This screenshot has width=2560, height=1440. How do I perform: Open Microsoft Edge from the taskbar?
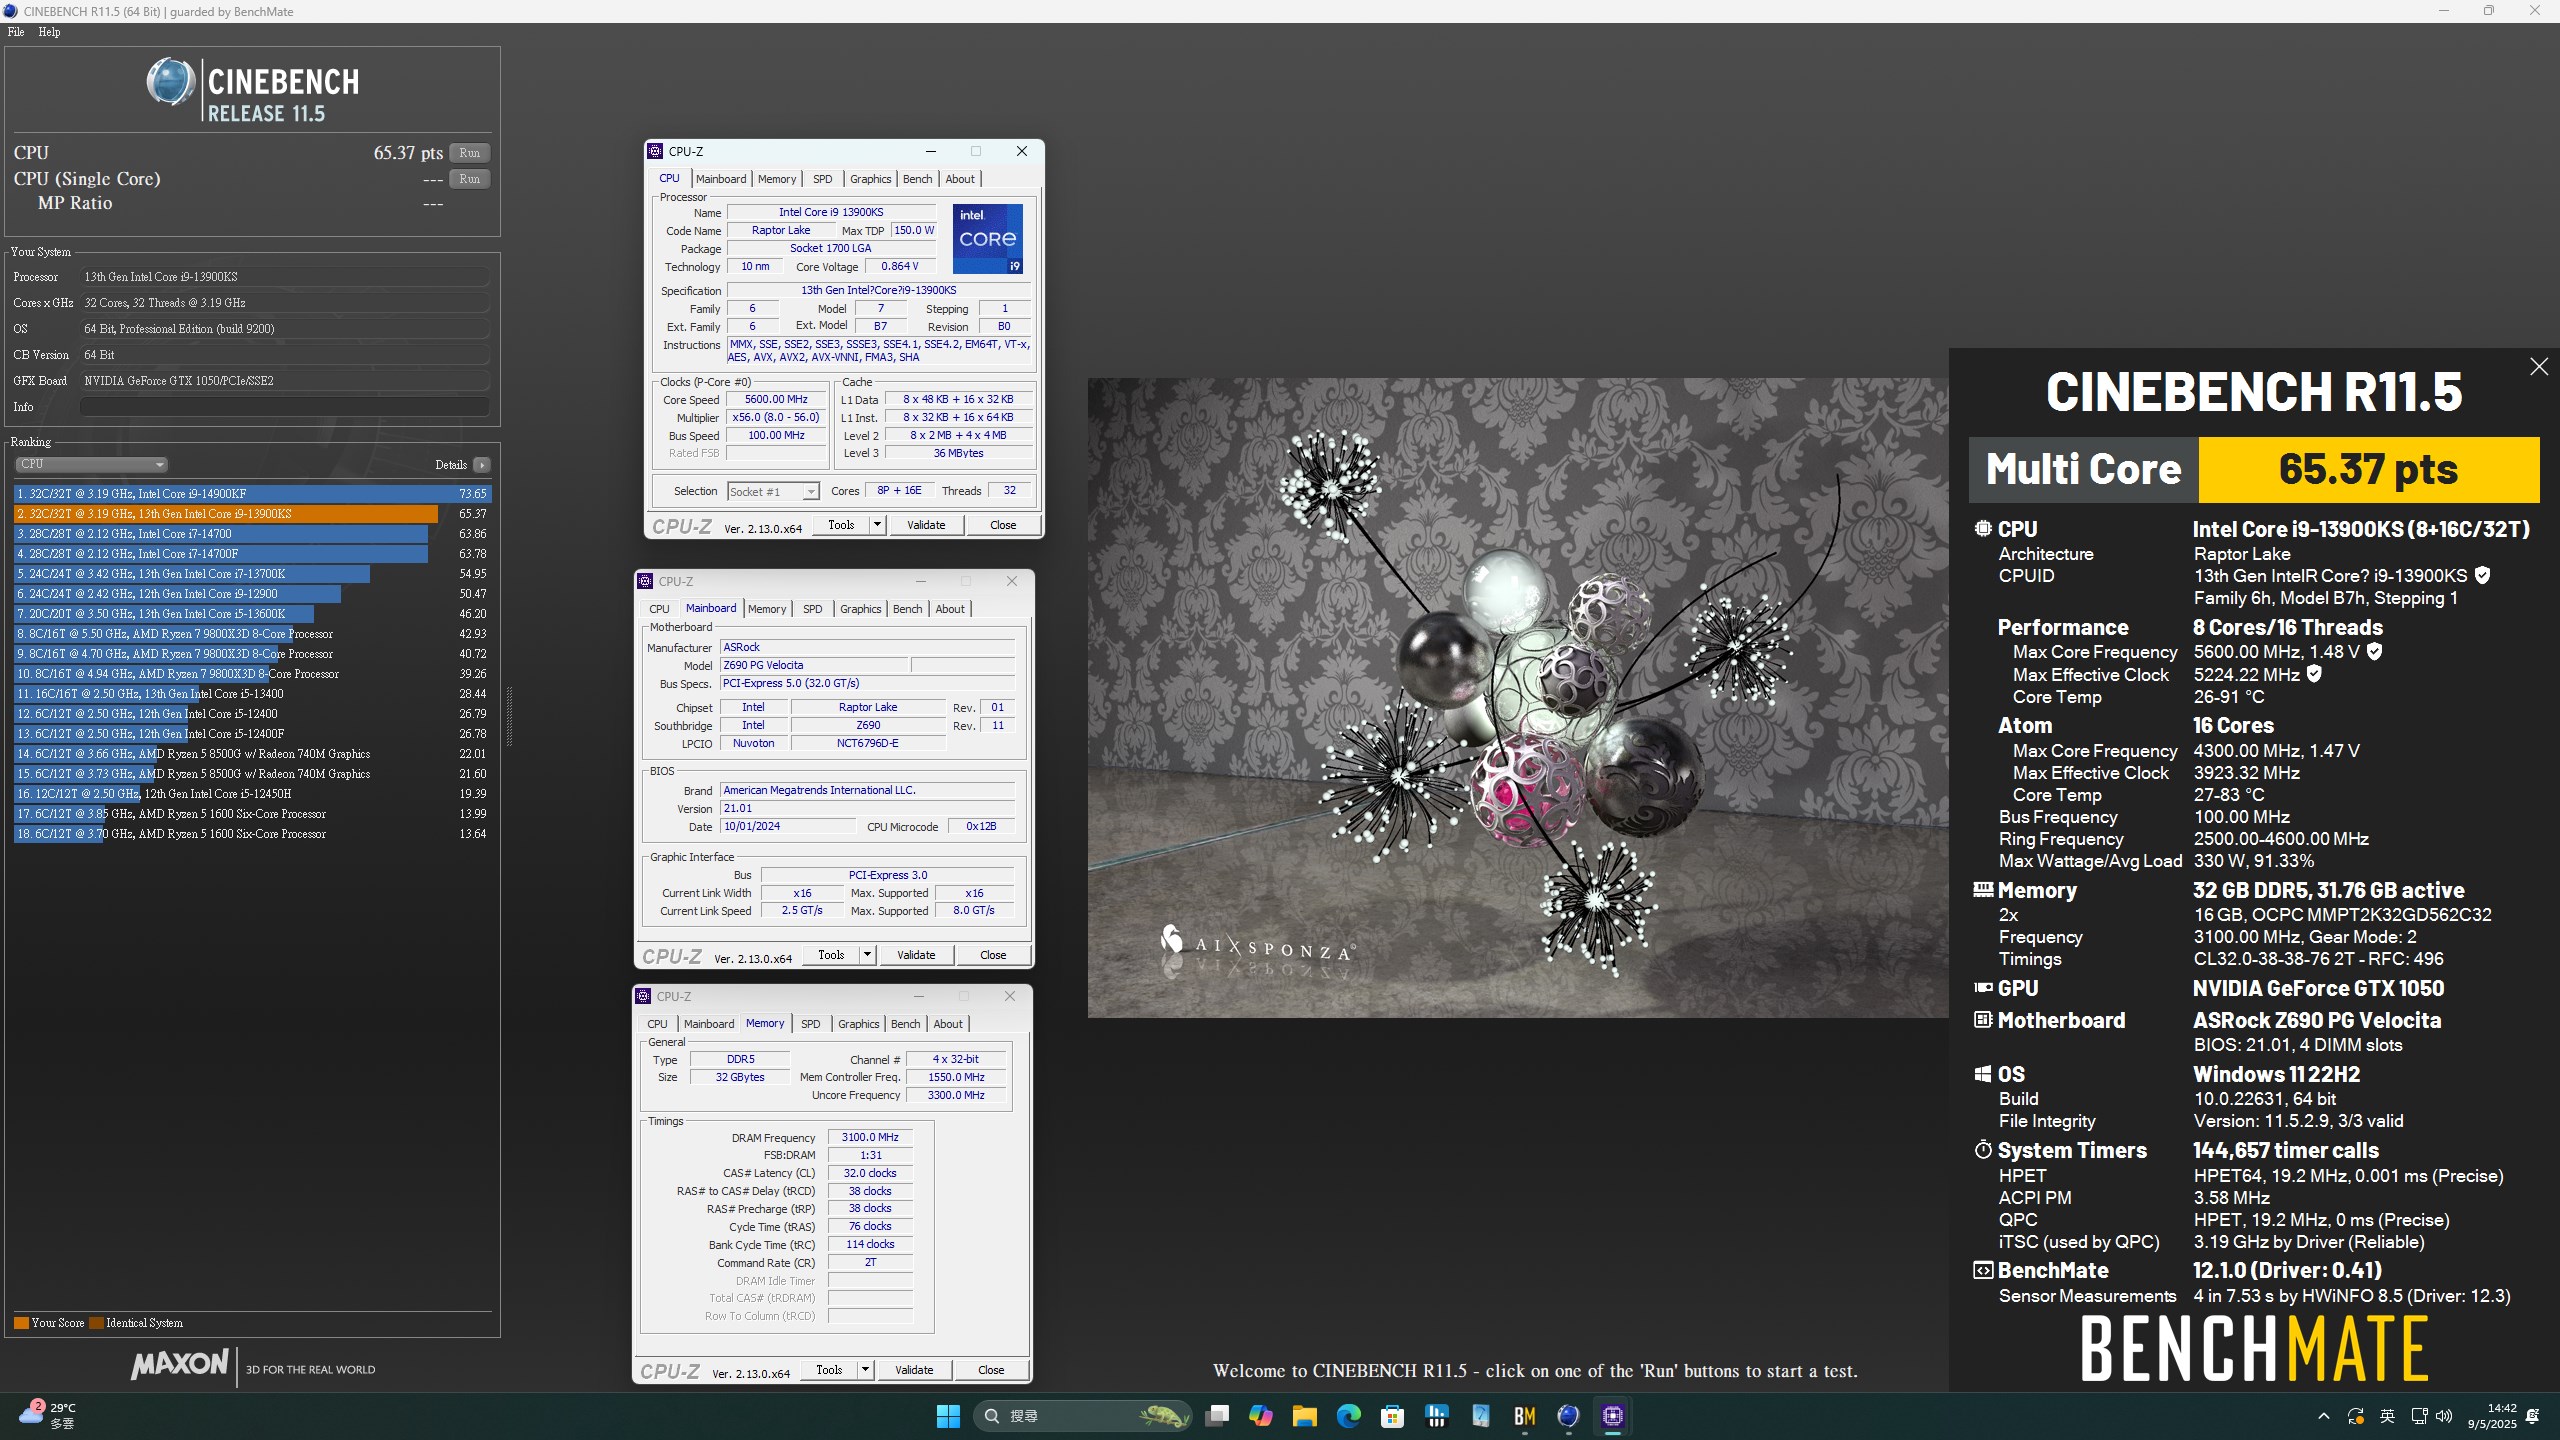[x=1349, y=1416]
